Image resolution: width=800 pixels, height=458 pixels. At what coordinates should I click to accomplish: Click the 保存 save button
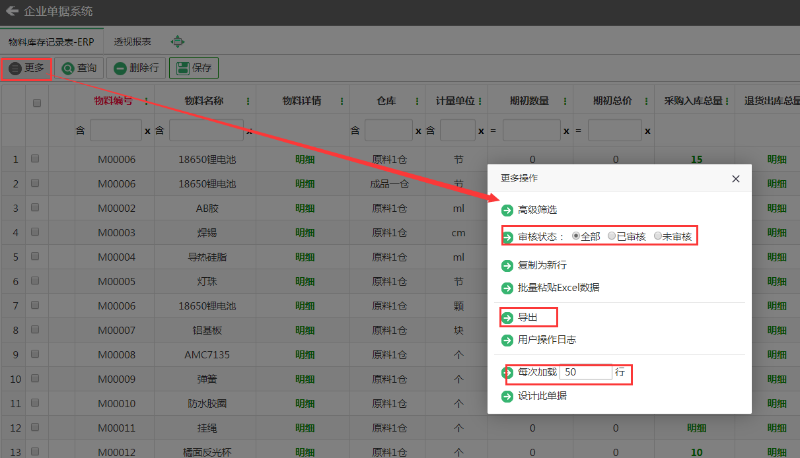pyautogui.click(x=194, y=68)
